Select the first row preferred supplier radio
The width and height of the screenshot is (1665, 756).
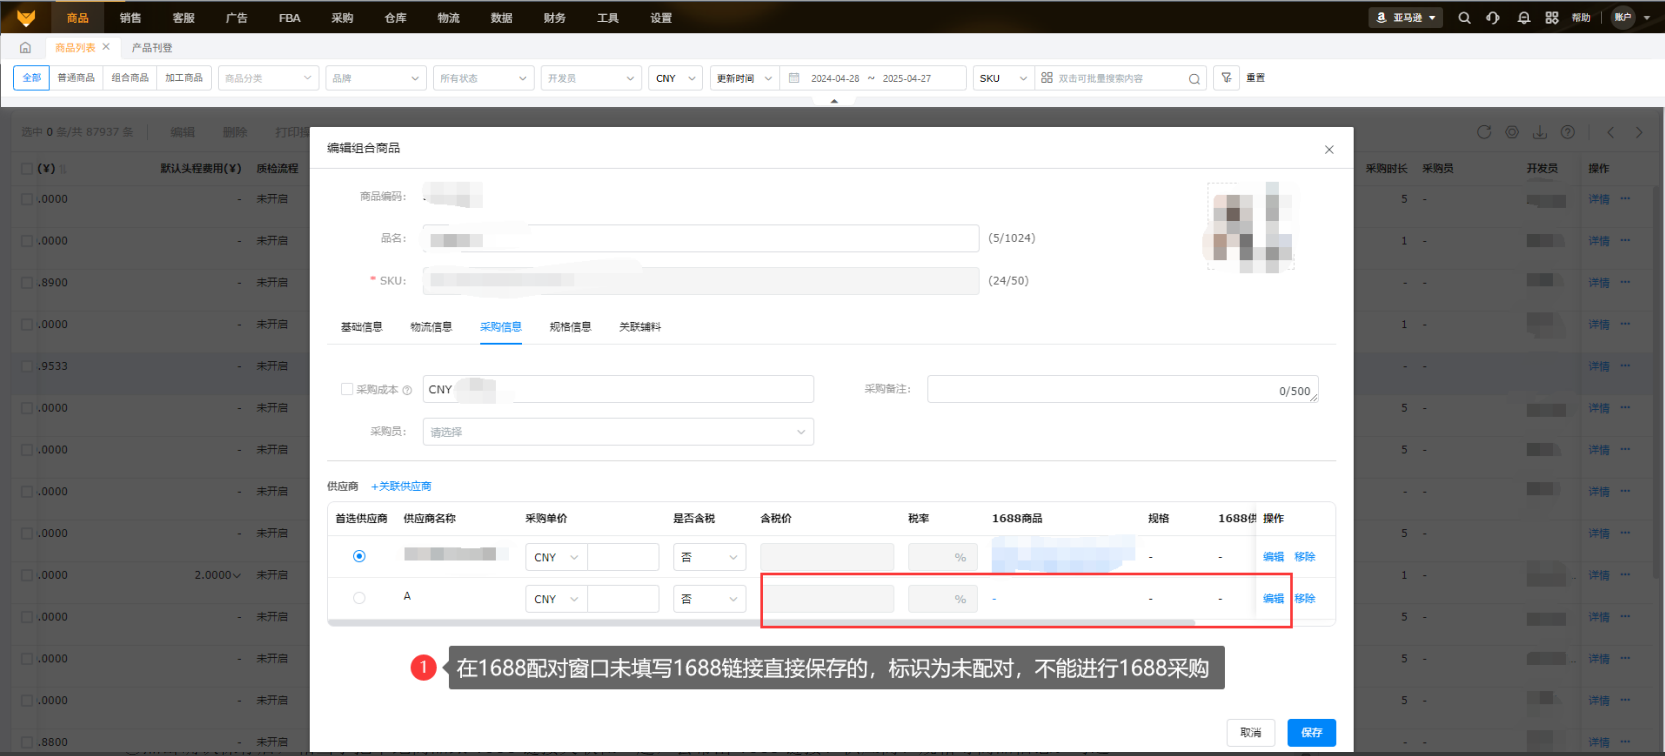tap(359, 556)
